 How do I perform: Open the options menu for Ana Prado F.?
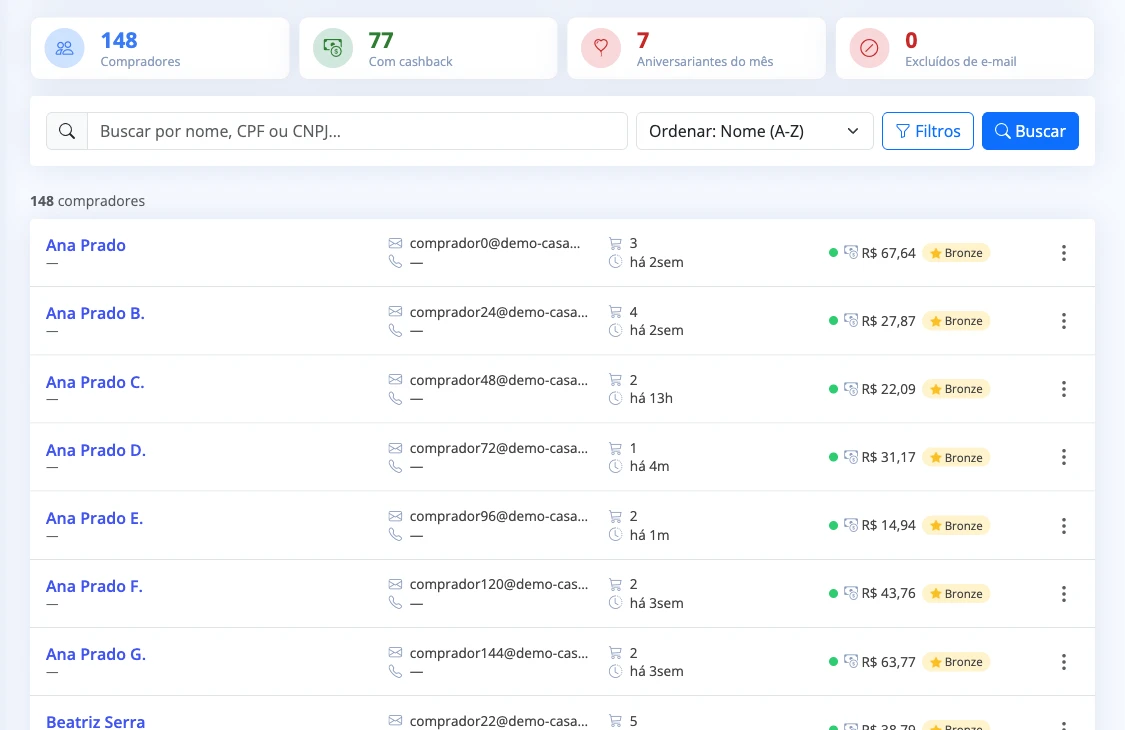[x=1064, y=594]
